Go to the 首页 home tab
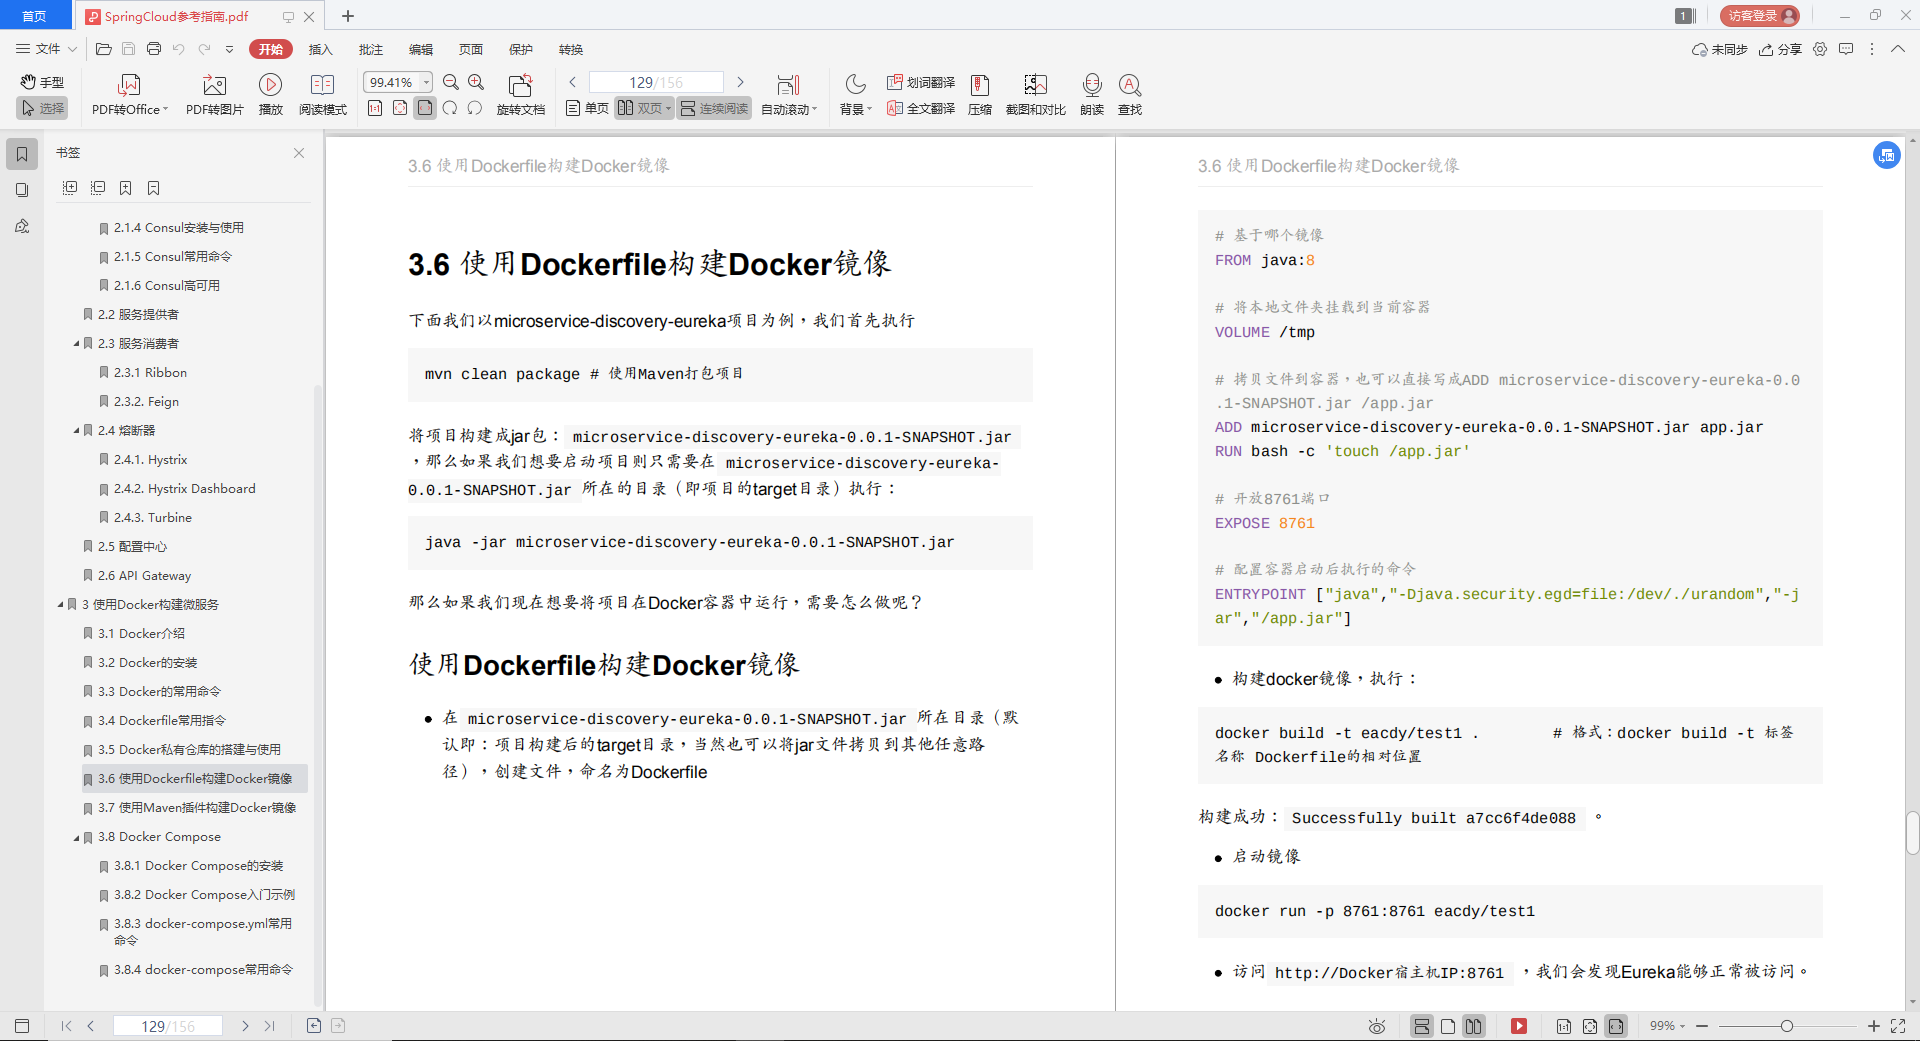 coord(34,16)
